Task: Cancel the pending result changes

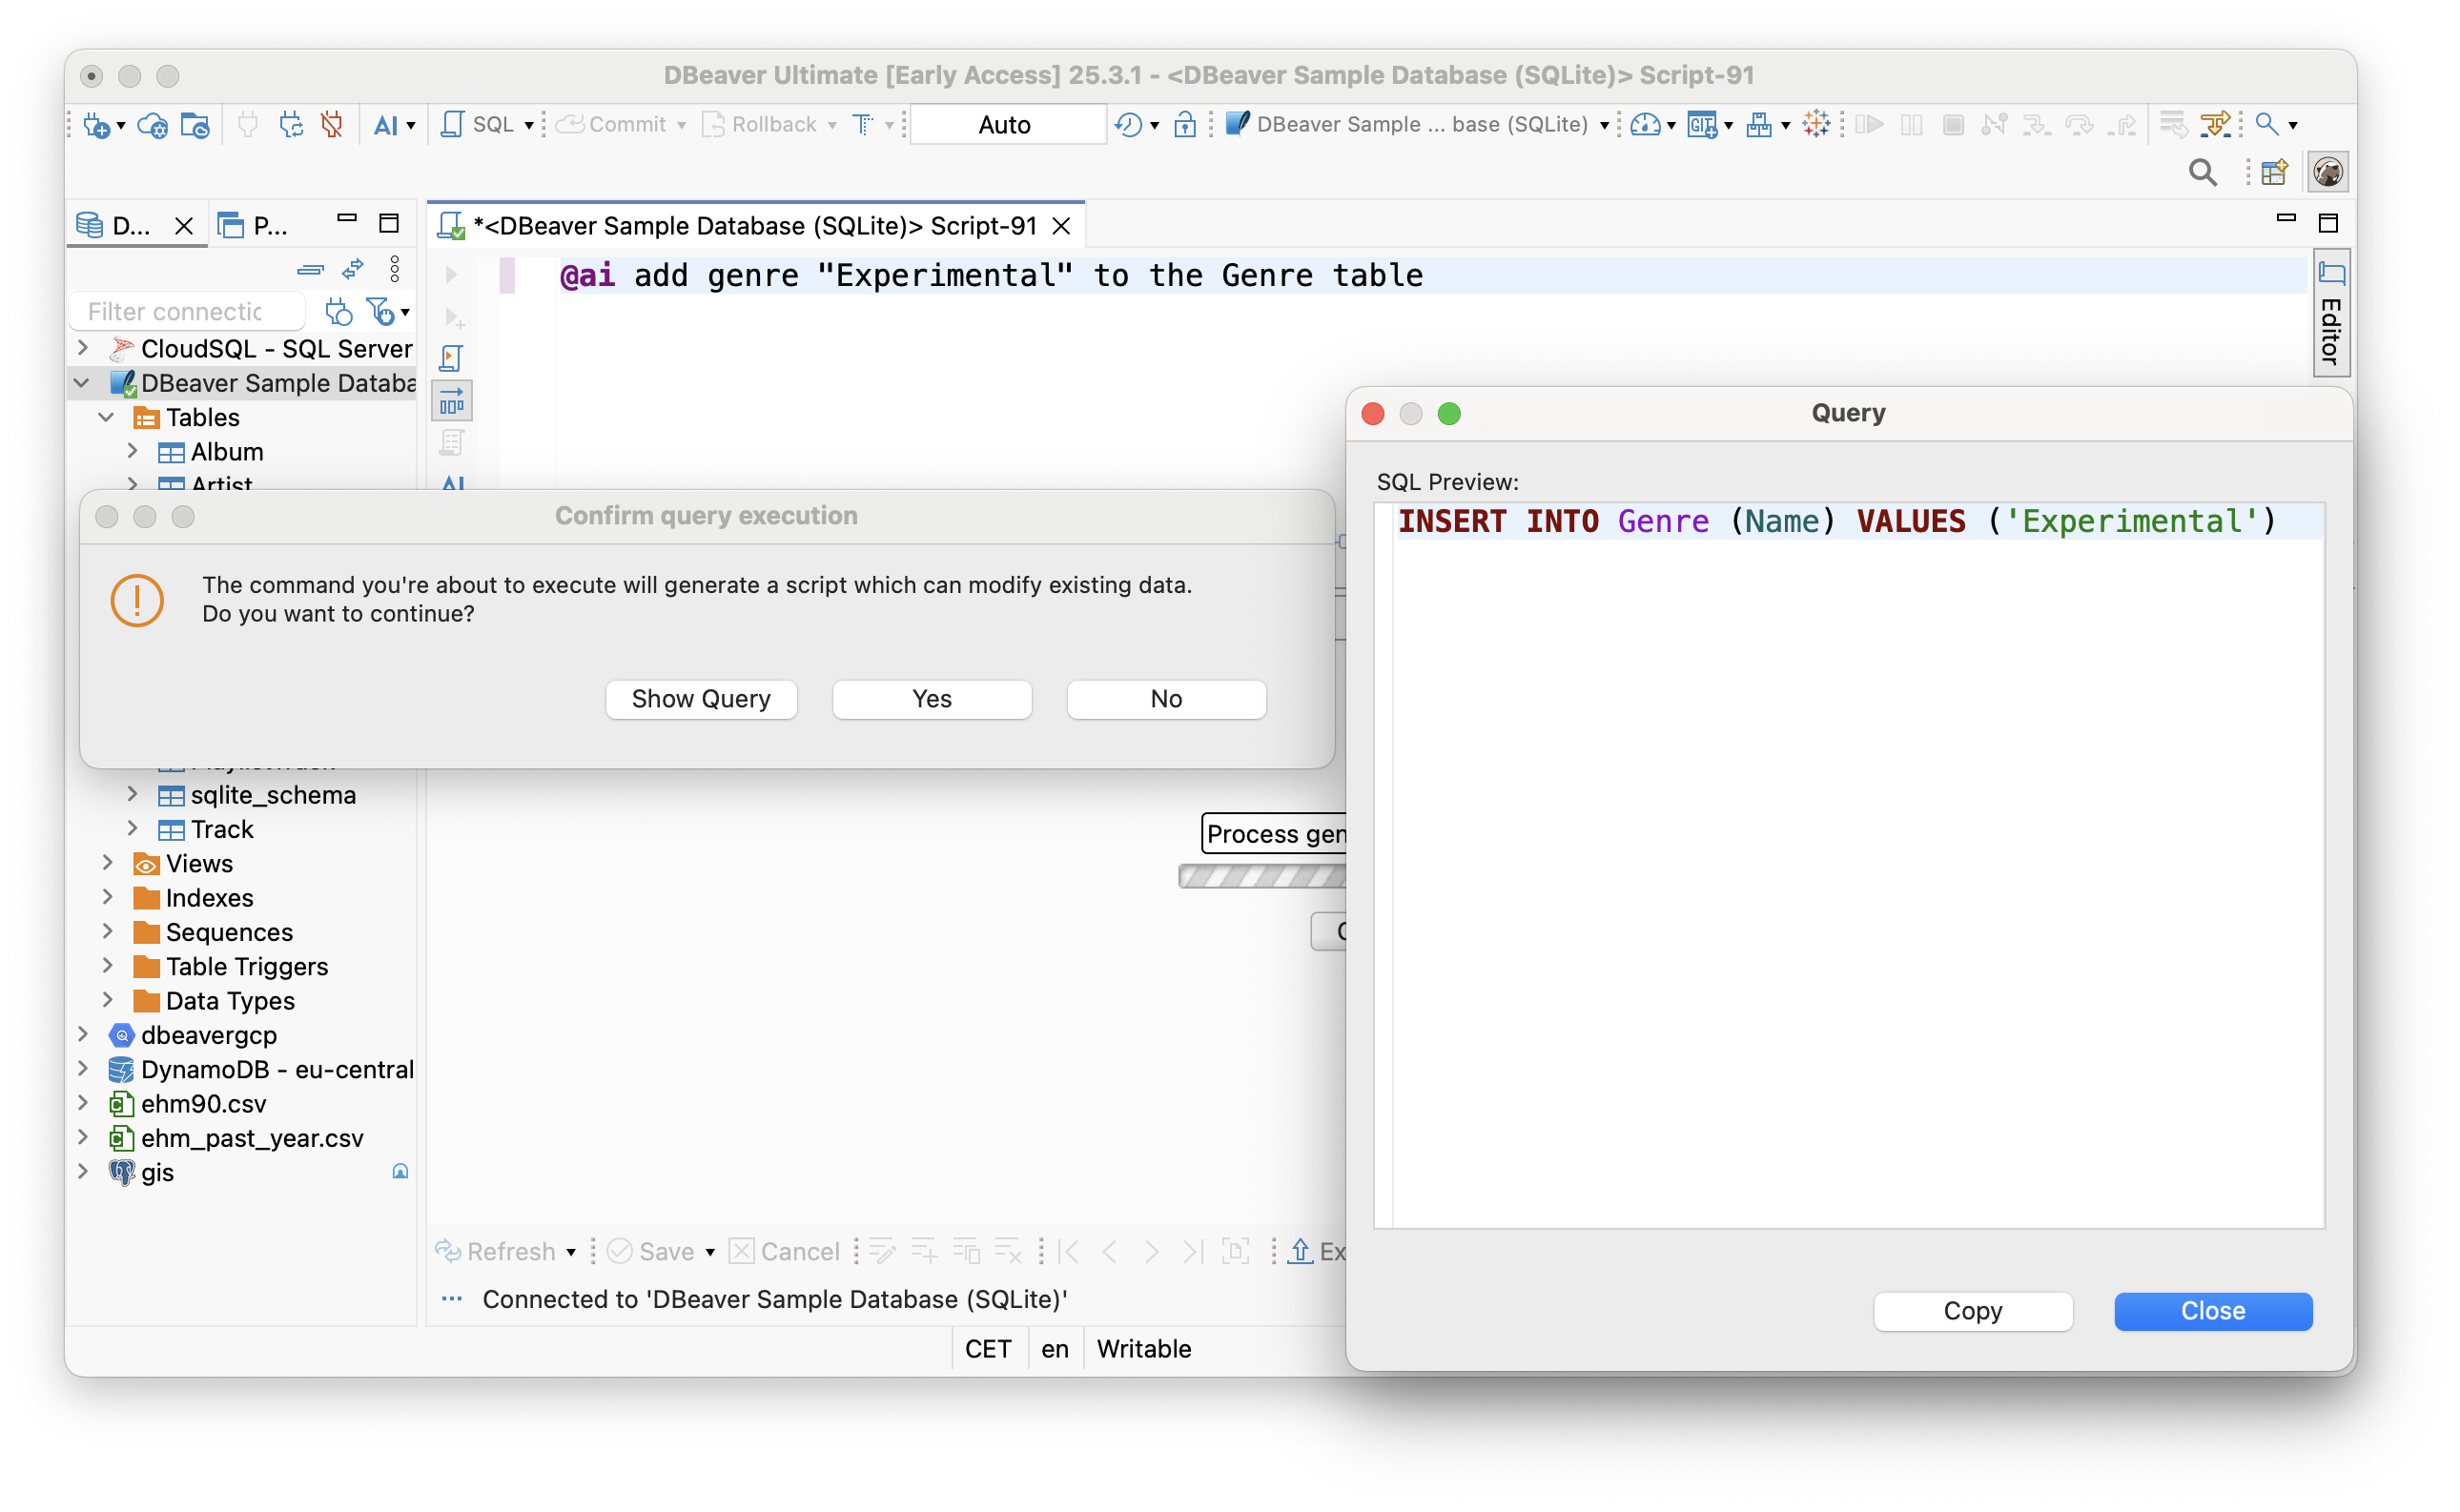Action: tap(786, 1251)
